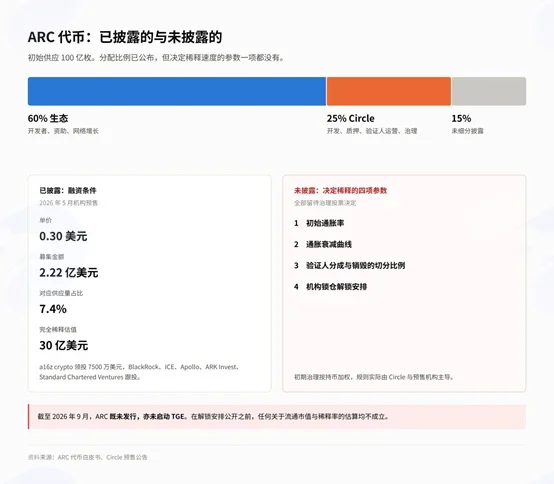Click the '未披露' red card heading
The height and width of the screenshot is (484, 554).
(x=341, y=191)
